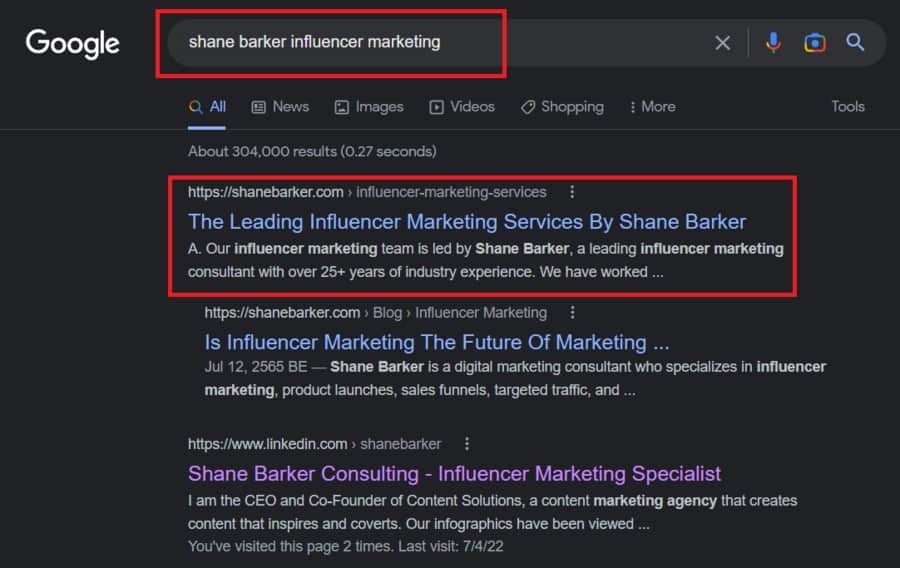Viewport: 900px width, 568px height.
Task: Switch to the News tab
Action: point(281,107)
